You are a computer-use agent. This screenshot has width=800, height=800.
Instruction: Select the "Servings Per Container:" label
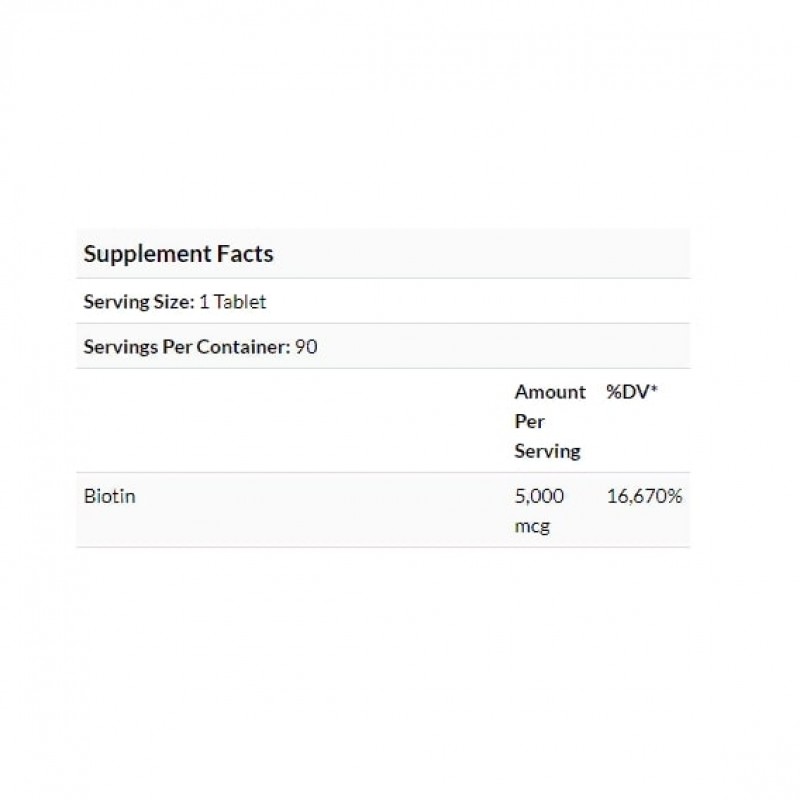[187, 347]
